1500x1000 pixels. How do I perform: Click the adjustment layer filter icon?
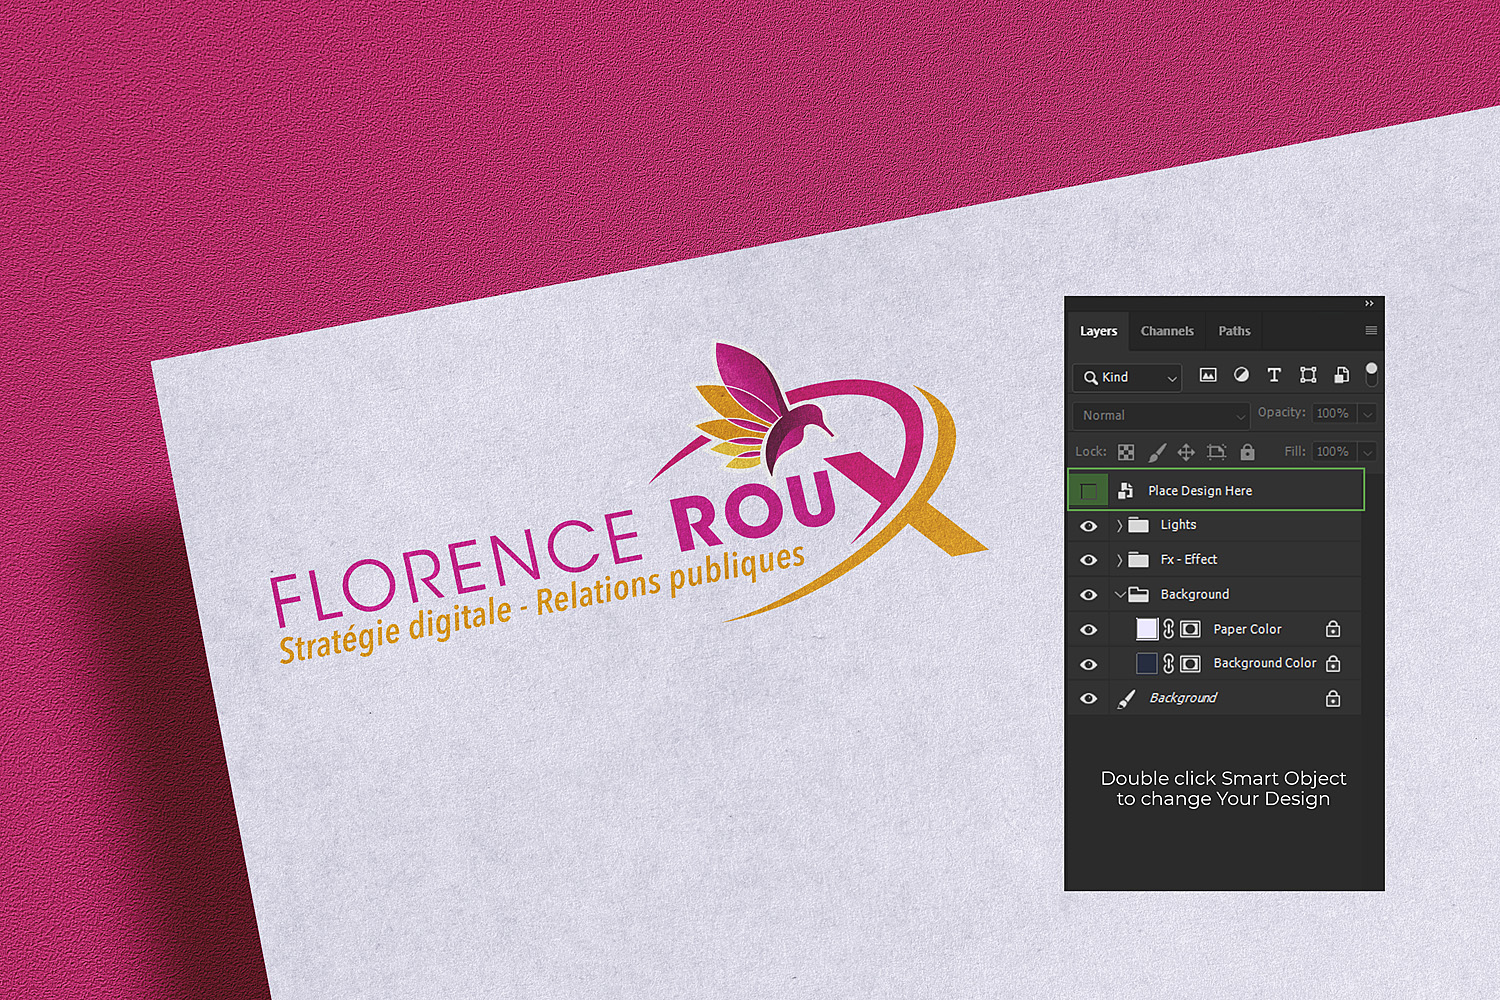pos(1241,375)
